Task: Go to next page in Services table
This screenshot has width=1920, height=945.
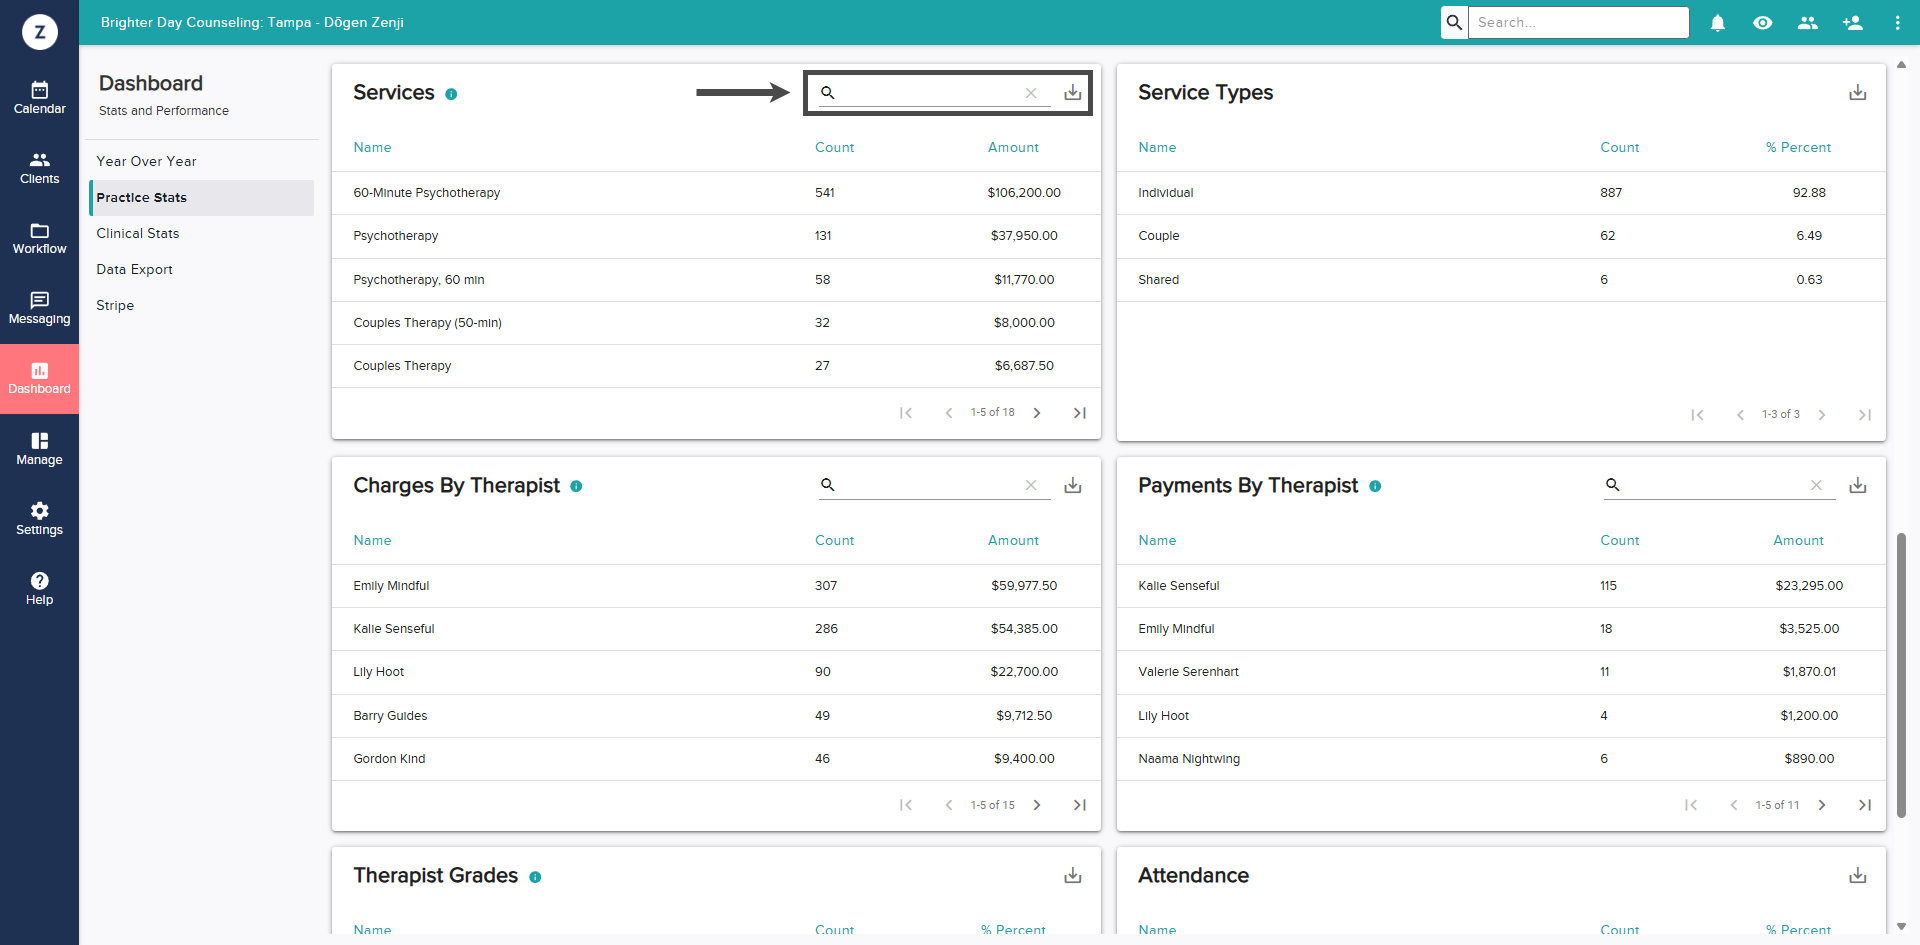Action: (x=1036, y=413)
